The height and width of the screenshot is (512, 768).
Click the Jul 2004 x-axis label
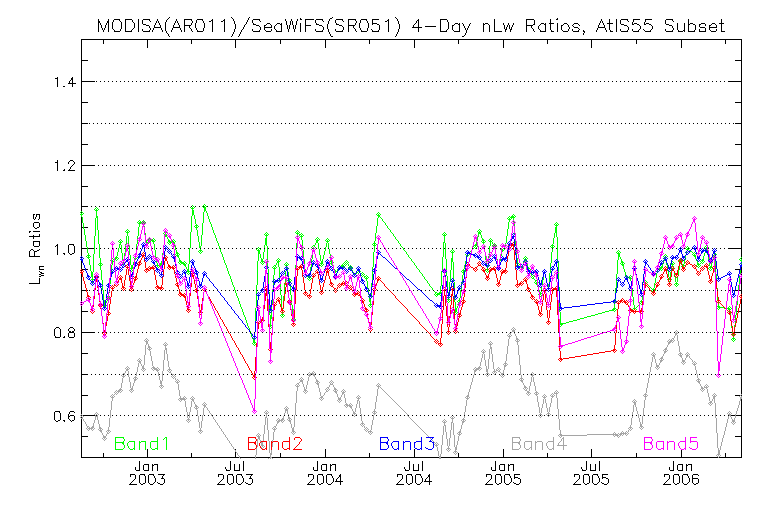414,473
